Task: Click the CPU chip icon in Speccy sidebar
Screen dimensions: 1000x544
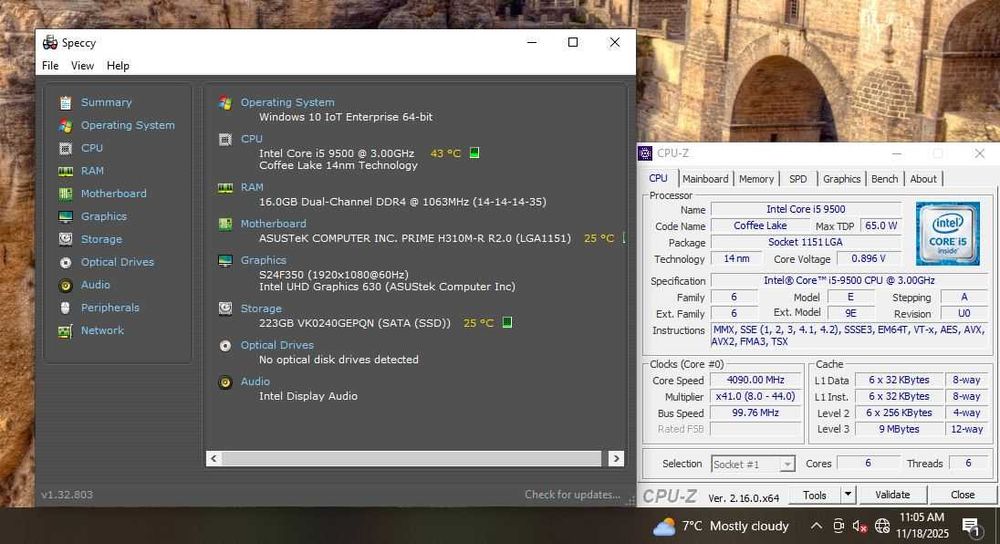Action: point(65,149)
